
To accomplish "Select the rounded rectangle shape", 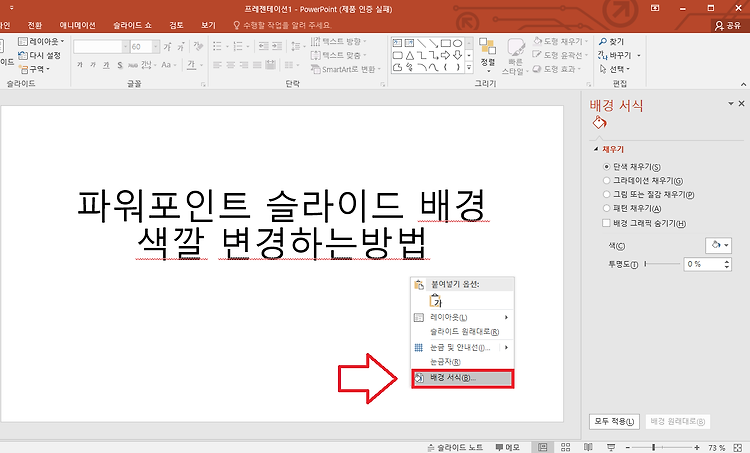I will pos(397,55).
